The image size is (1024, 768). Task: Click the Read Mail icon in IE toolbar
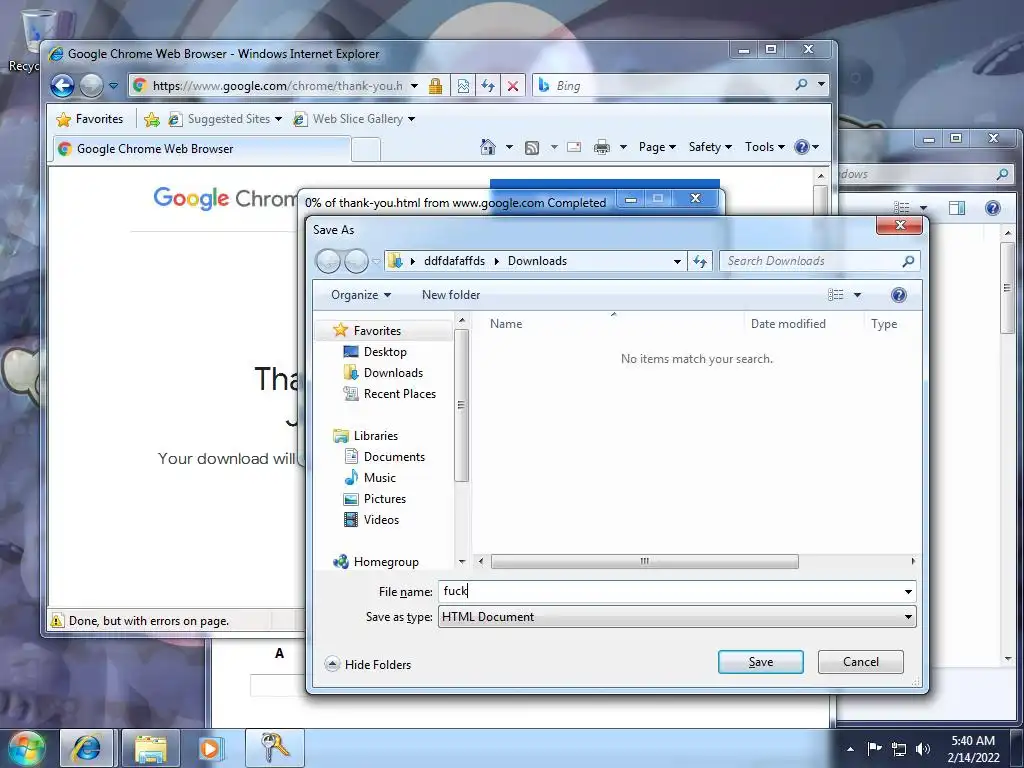[574, 147]
